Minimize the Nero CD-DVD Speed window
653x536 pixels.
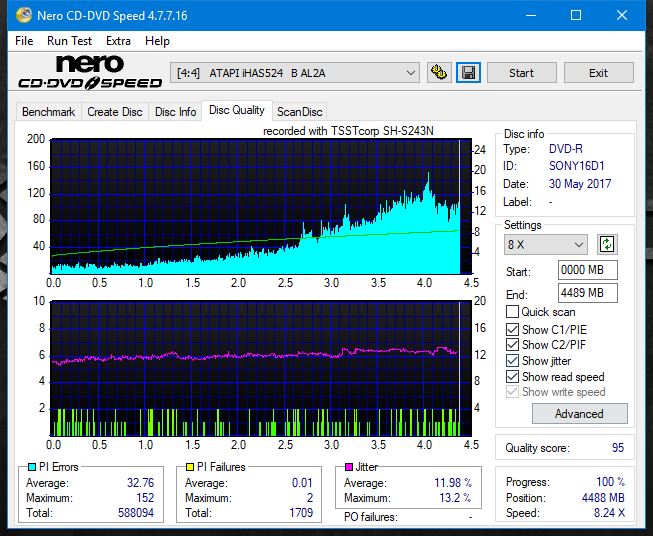point(531,15)
